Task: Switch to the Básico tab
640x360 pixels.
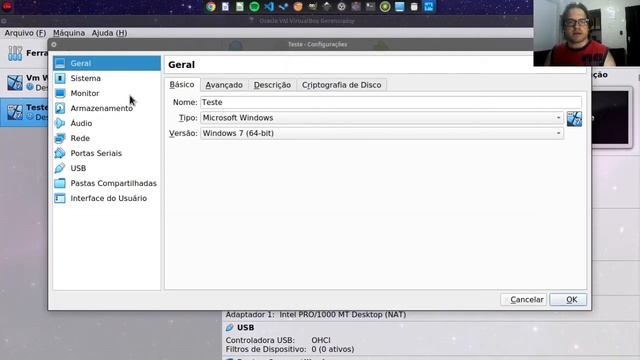Action: click(x=182, y=84)
